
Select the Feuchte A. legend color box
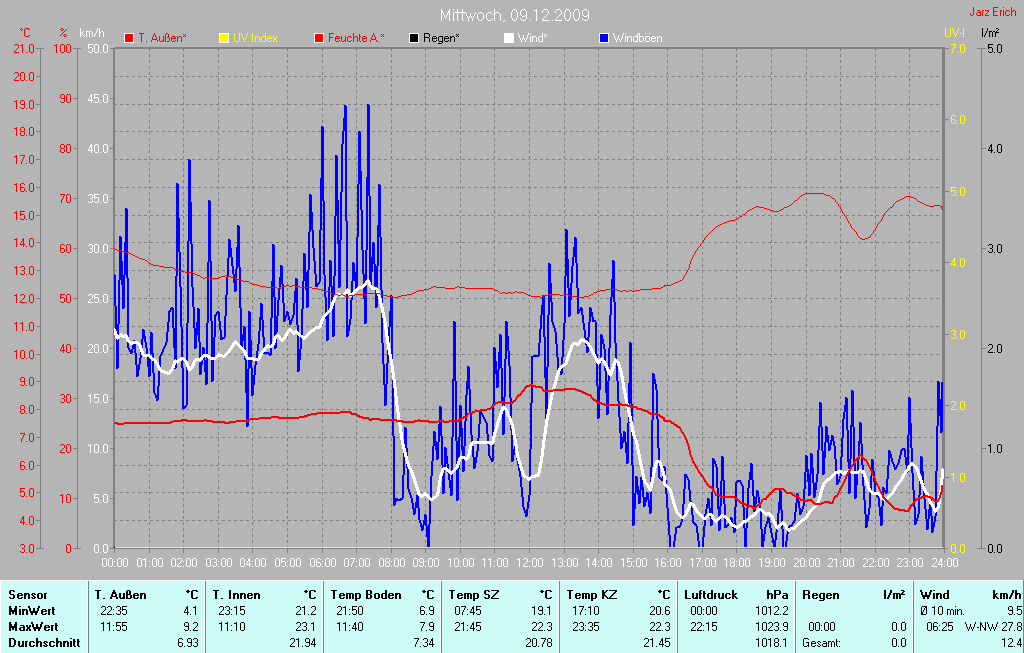tap(319, 38)
